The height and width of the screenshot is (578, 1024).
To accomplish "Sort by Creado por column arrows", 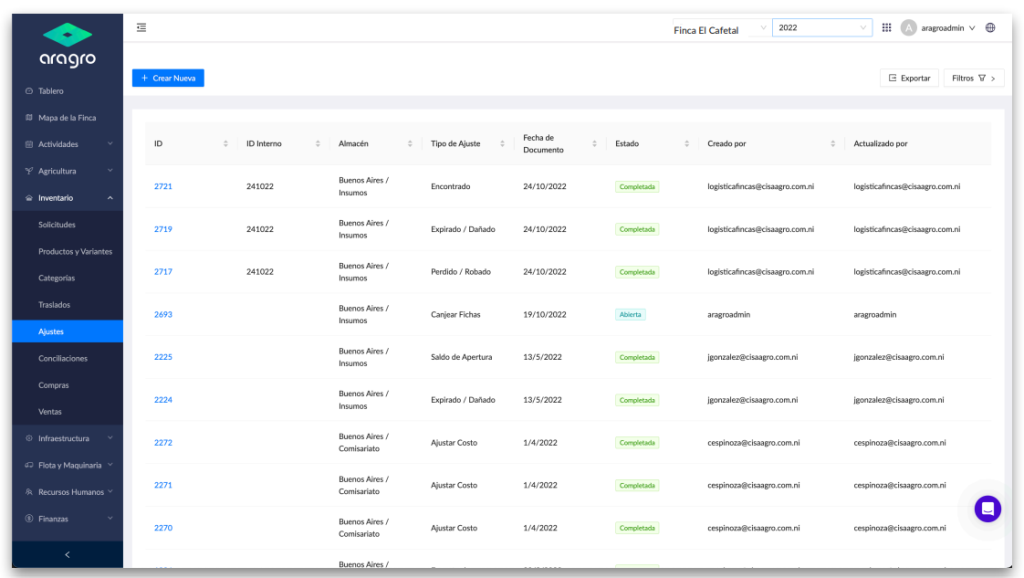I will [x=833, y=144].
